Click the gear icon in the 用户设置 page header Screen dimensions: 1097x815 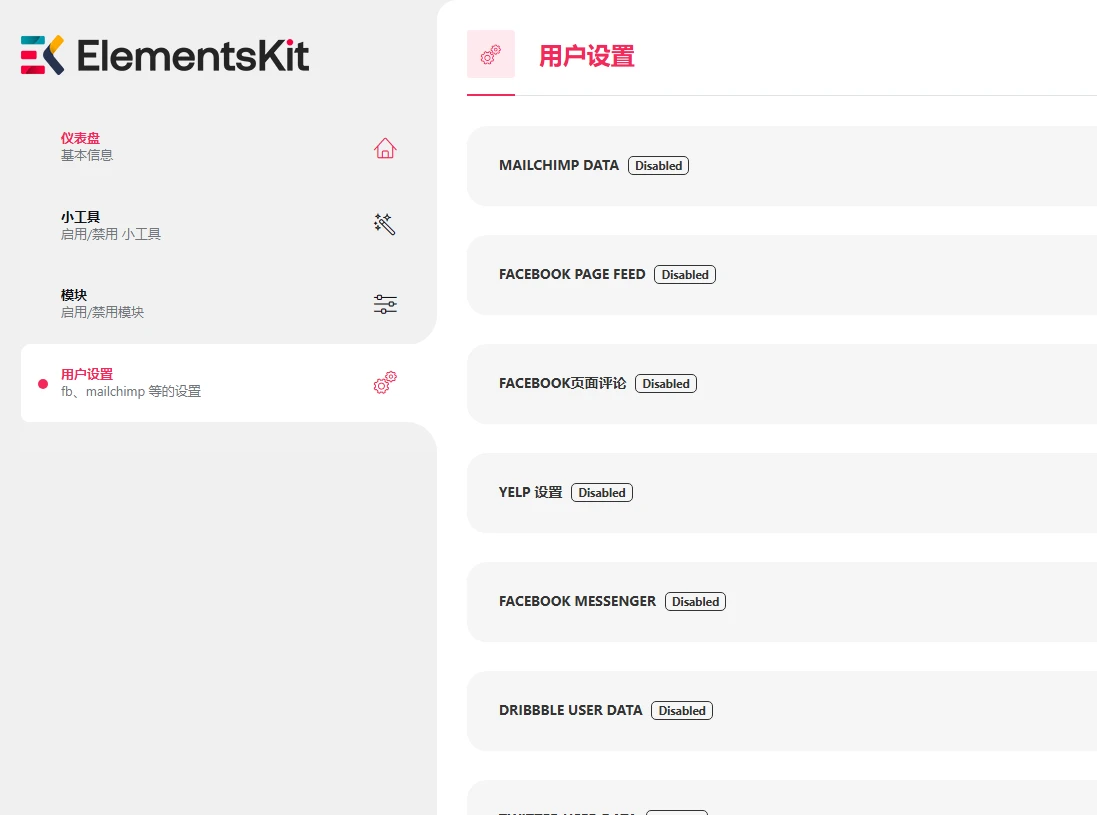click(490, 54)
